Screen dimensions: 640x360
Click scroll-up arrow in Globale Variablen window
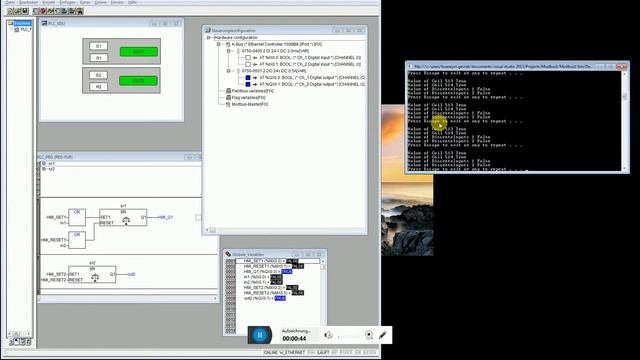point(323,261)
